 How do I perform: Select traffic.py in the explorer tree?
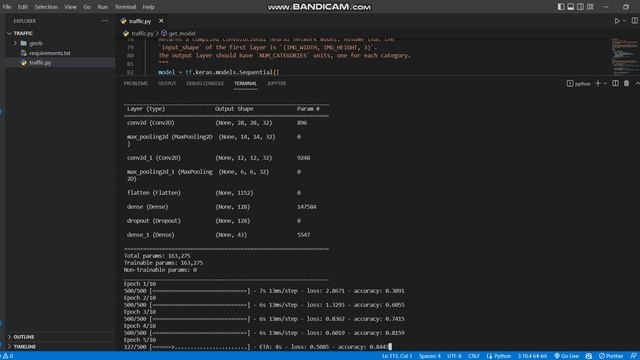(x=40, y=62)
